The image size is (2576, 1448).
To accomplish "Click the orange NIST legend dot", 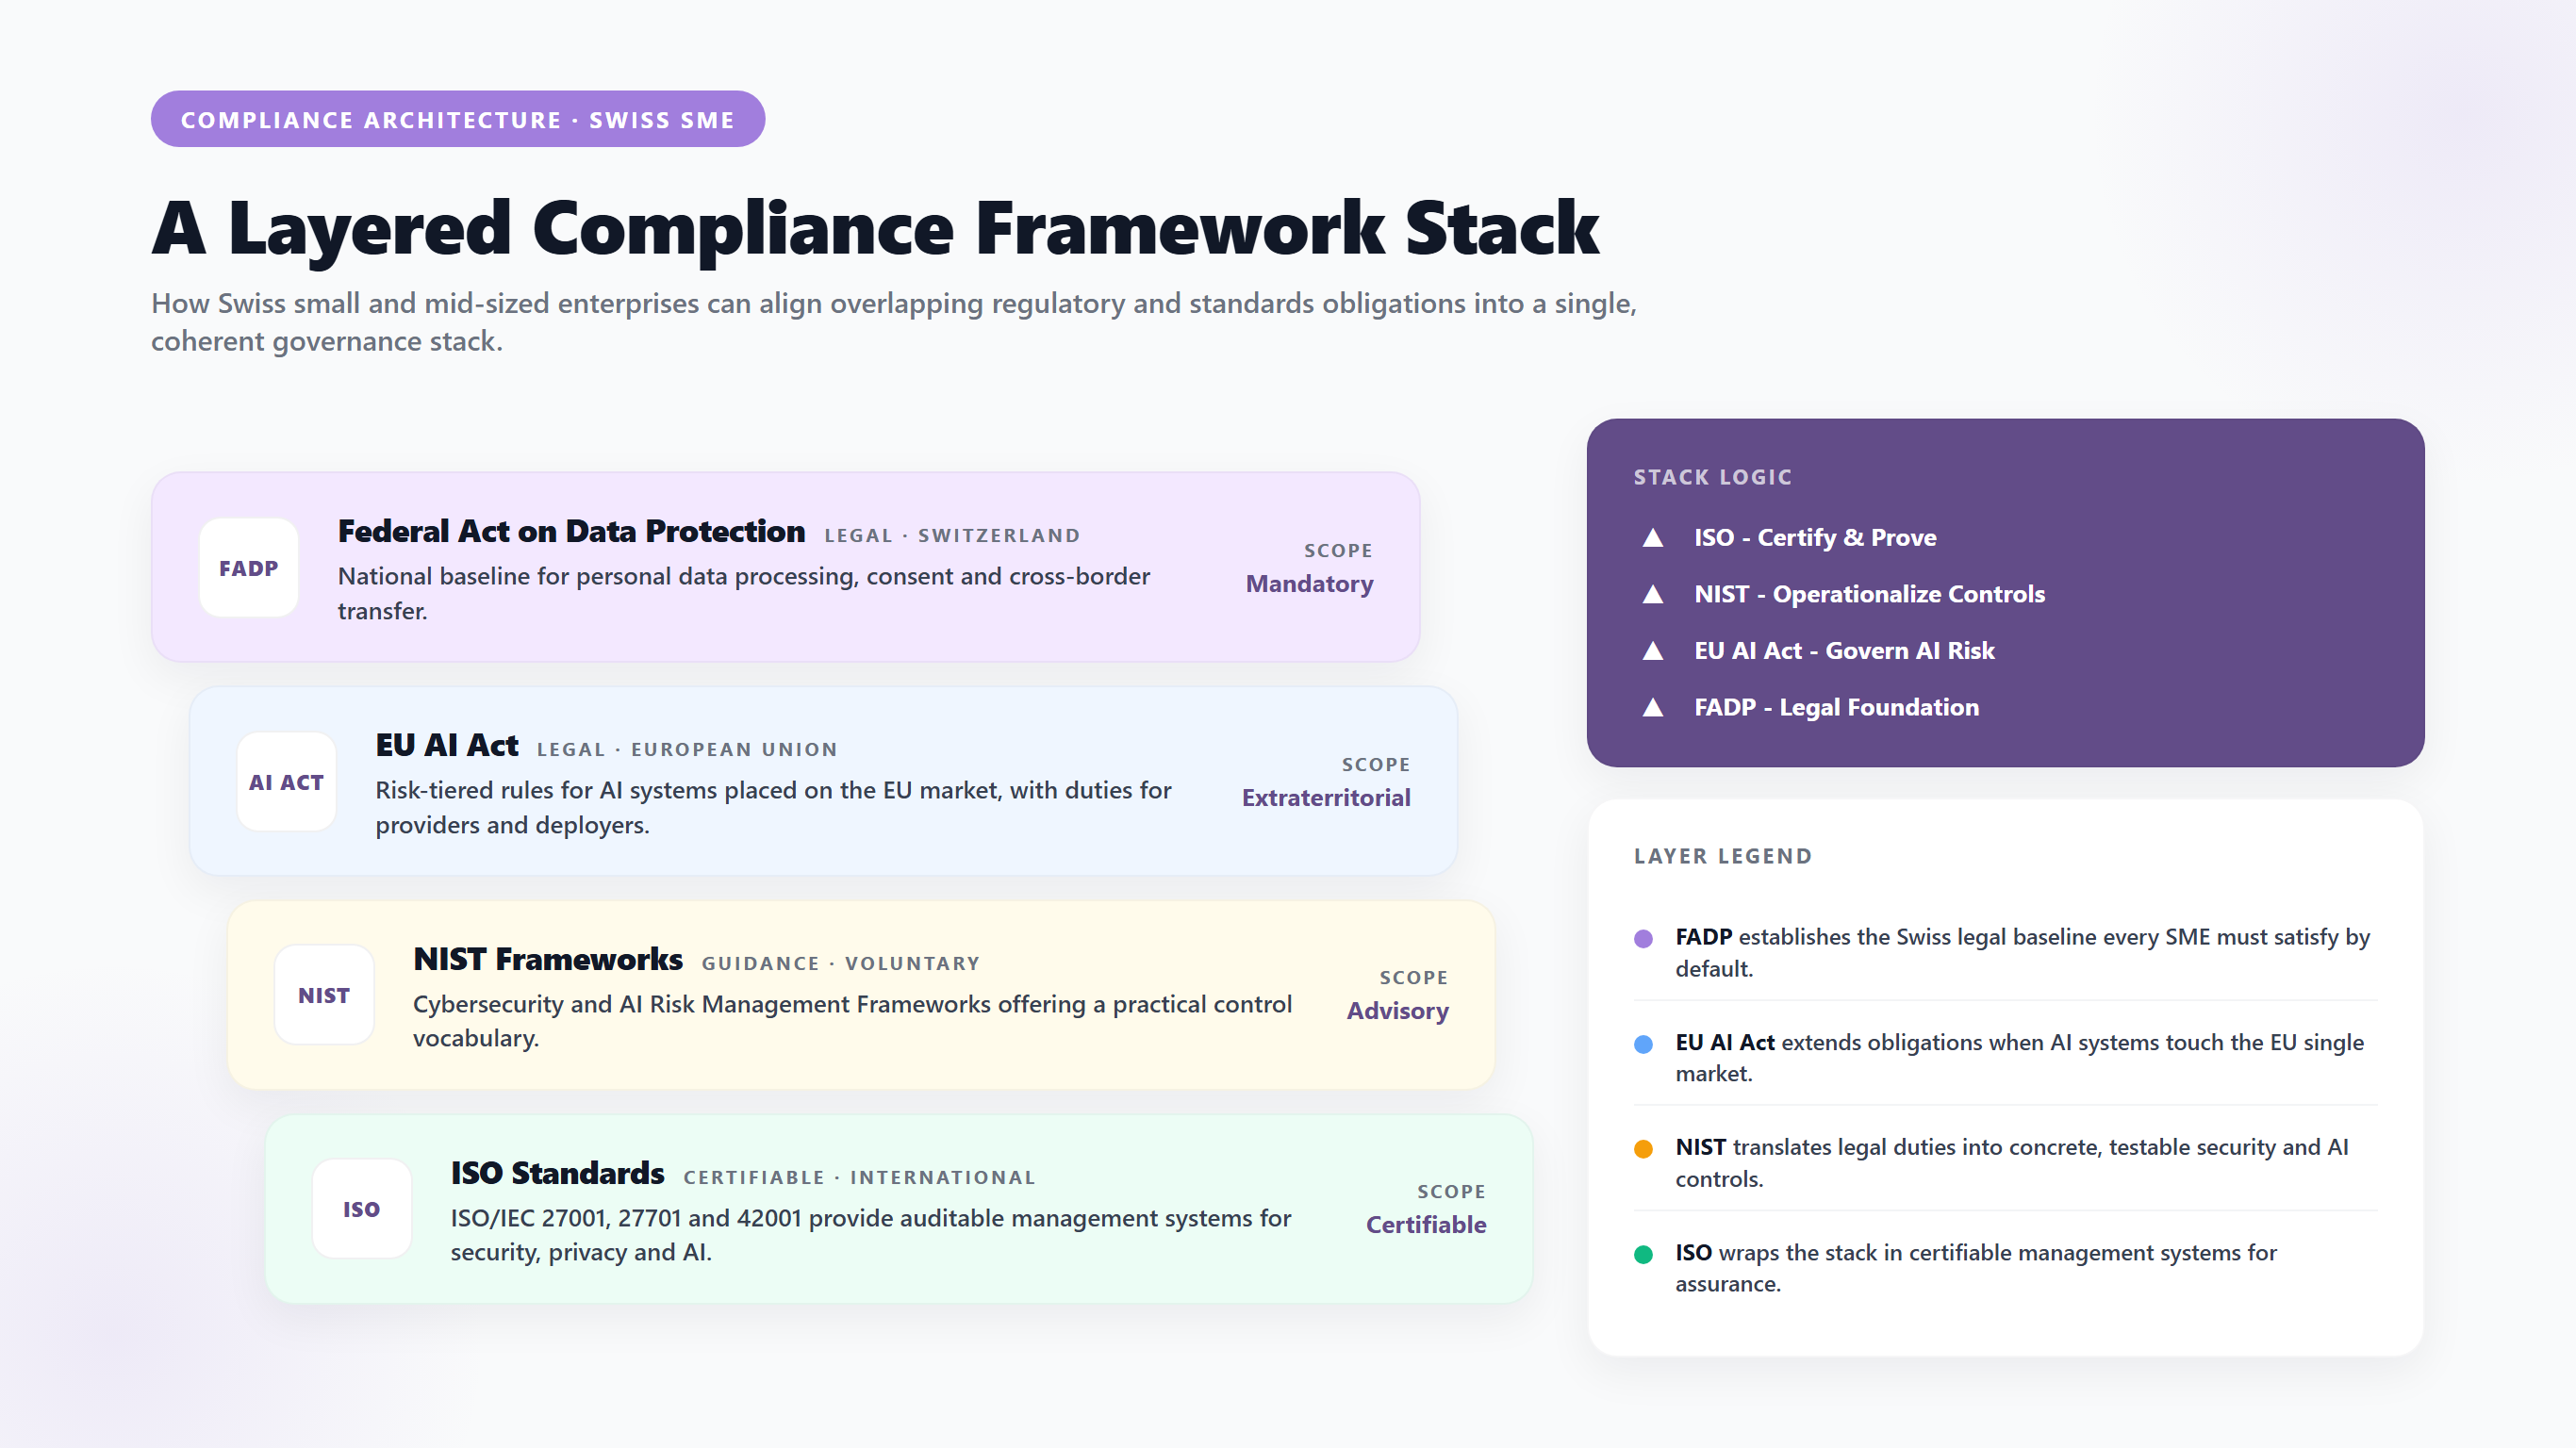I will [1643, 1149].
